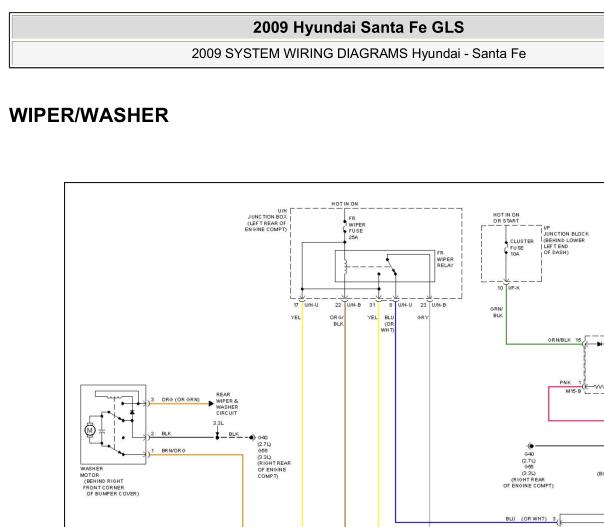
Task: Click the 'HOT IN ON OR START' label
Action: pos(506,218)
